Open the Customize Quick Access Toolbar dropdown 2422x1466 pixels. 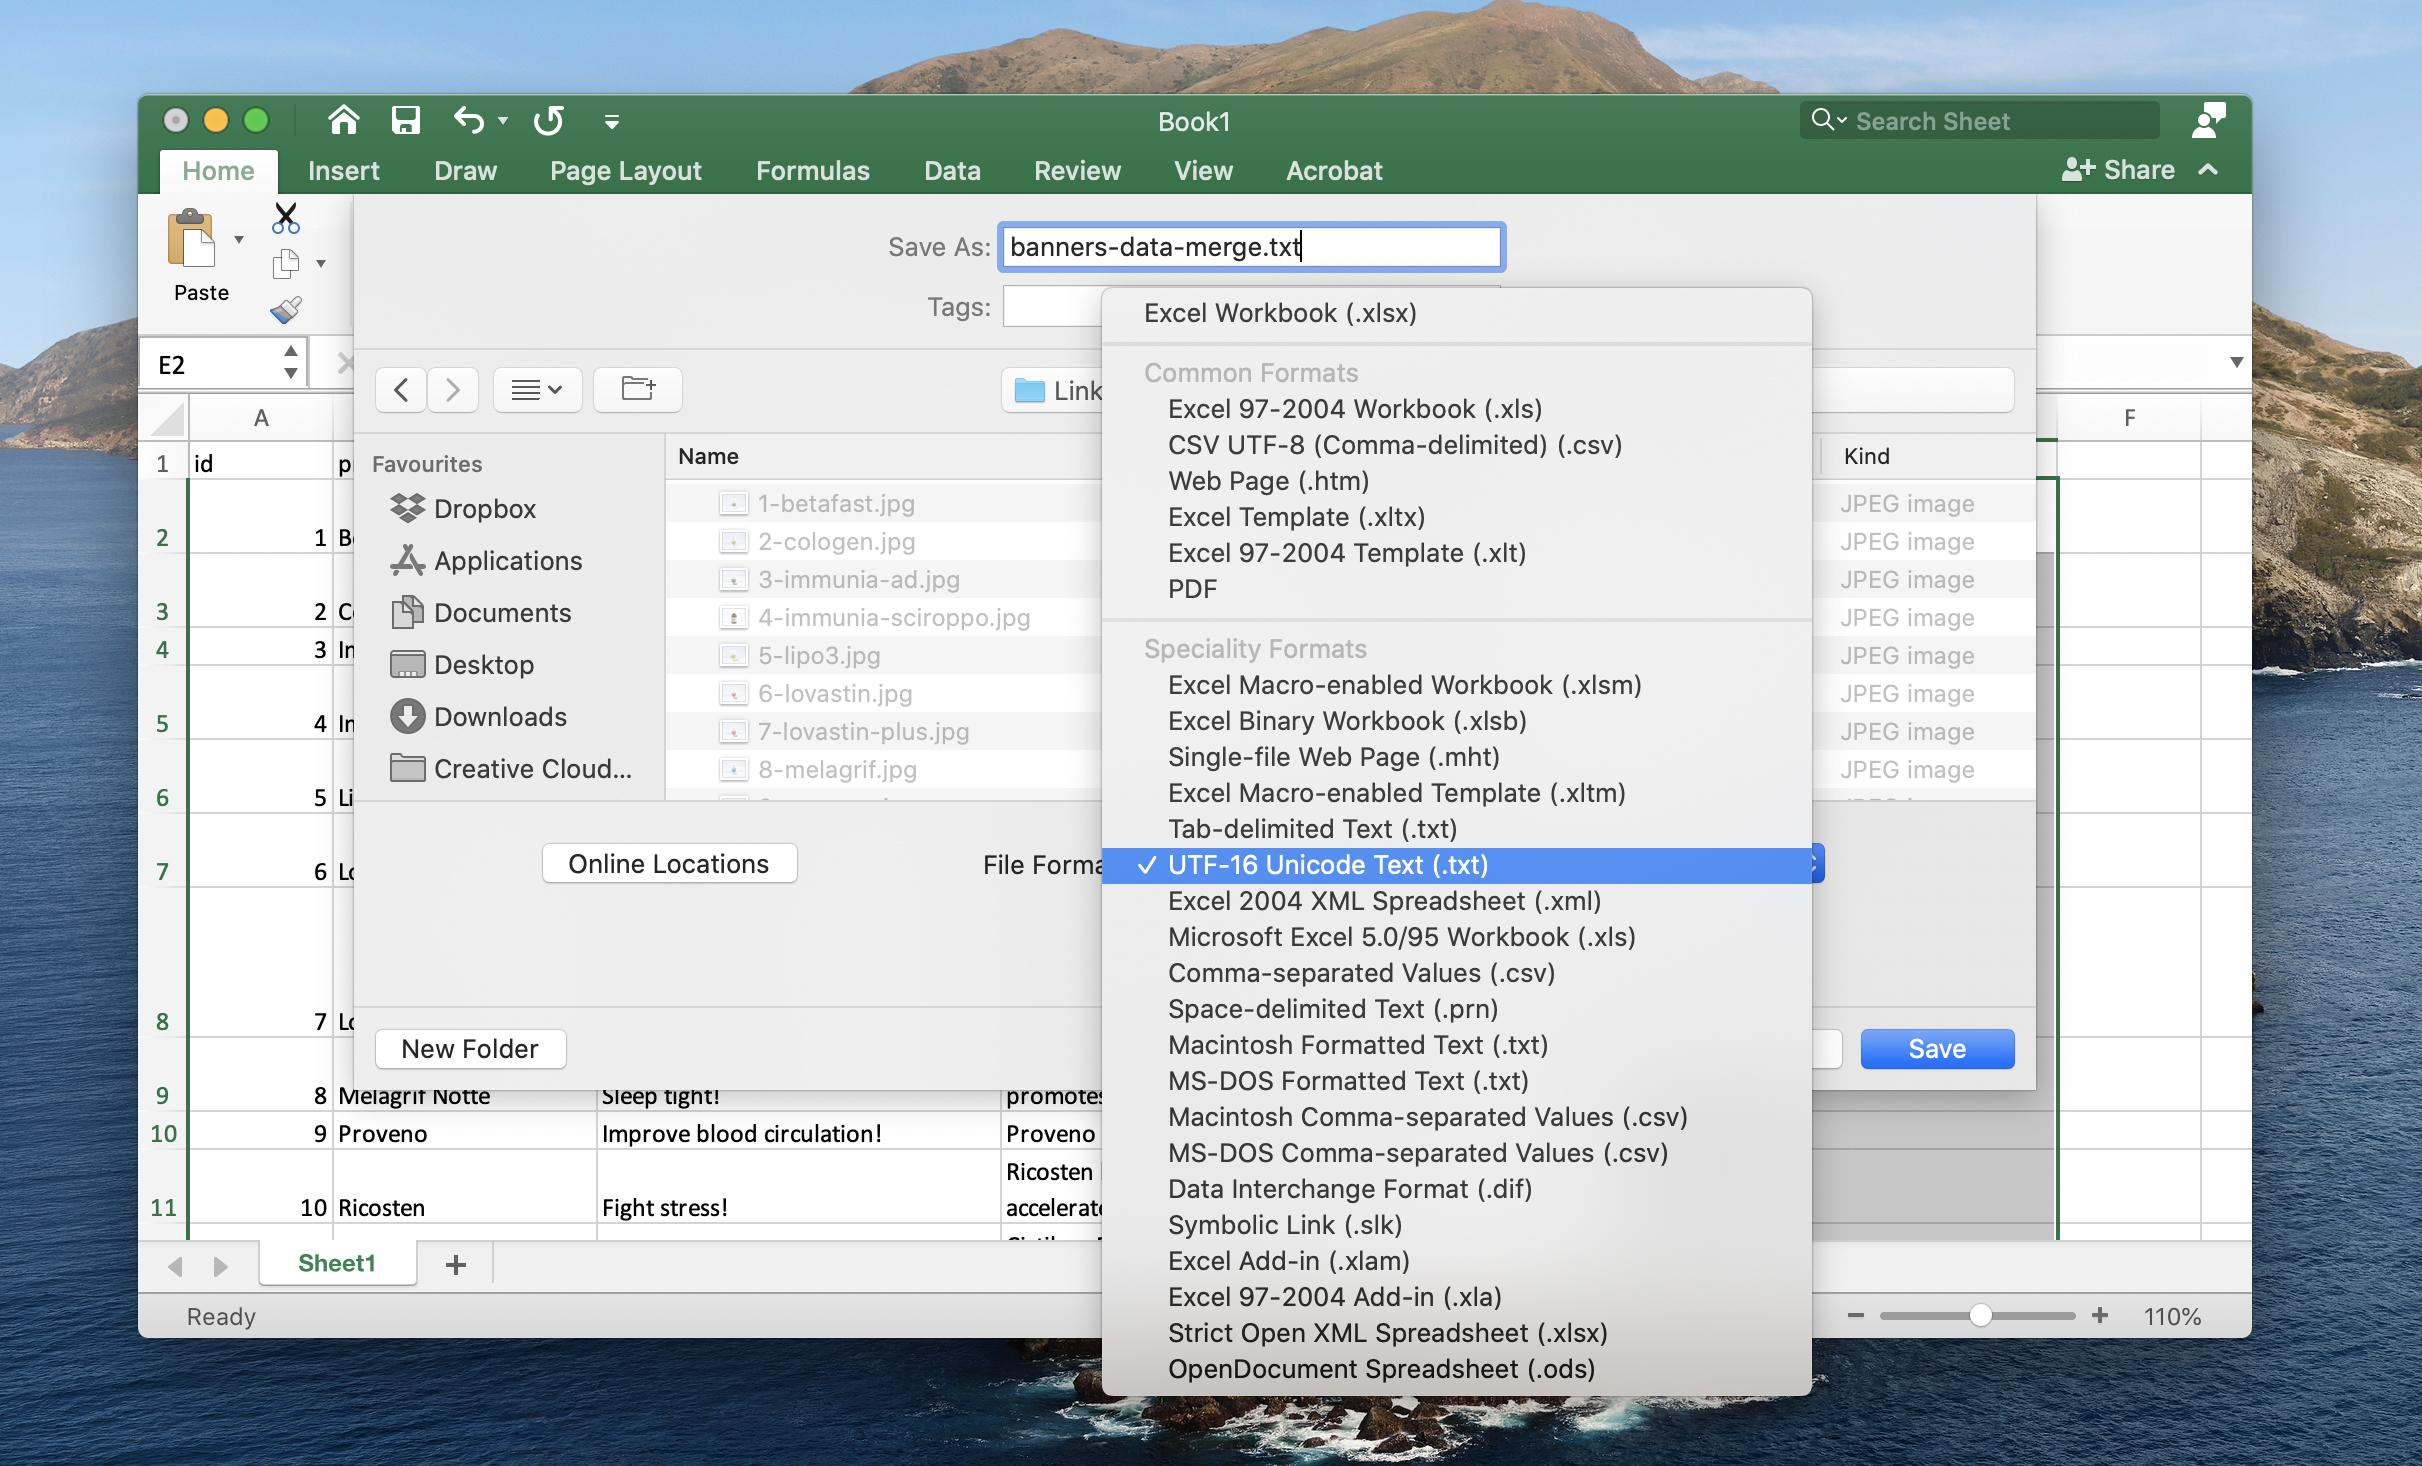click(612, 122)
